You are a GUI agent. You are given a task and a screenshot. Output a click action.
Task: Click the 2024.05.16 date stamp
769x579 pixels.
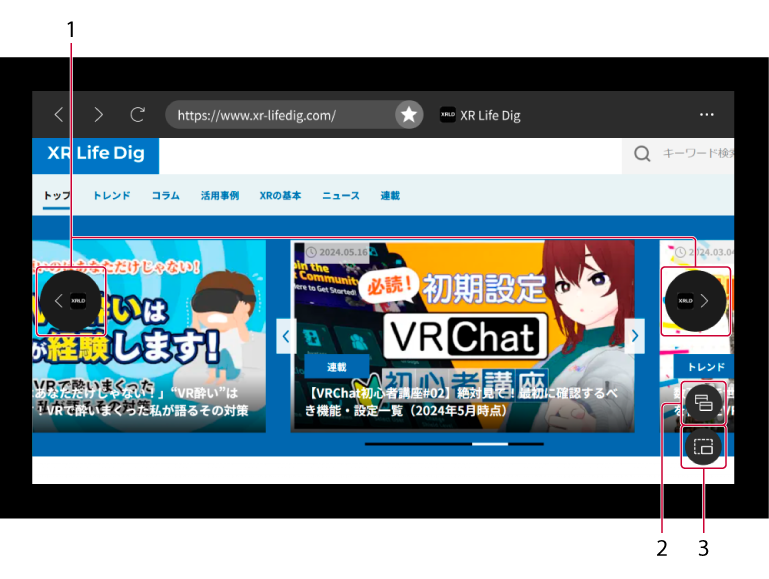tap(337, 252)
